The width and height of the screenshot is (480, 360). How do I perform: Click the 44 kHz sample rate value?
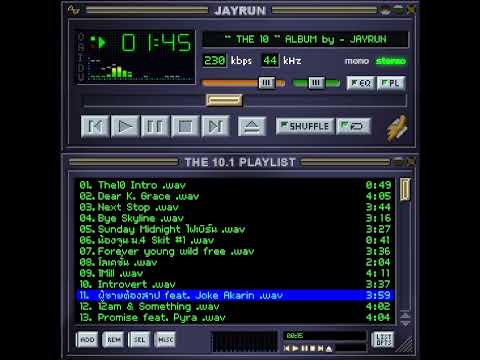[x=270, y=61]
